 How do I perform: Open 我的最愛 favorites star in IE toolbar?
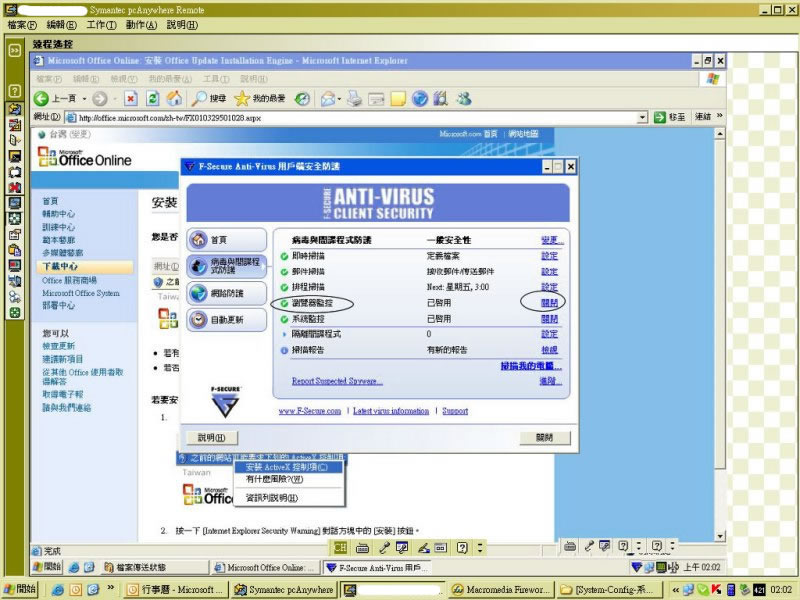[259, 98]
